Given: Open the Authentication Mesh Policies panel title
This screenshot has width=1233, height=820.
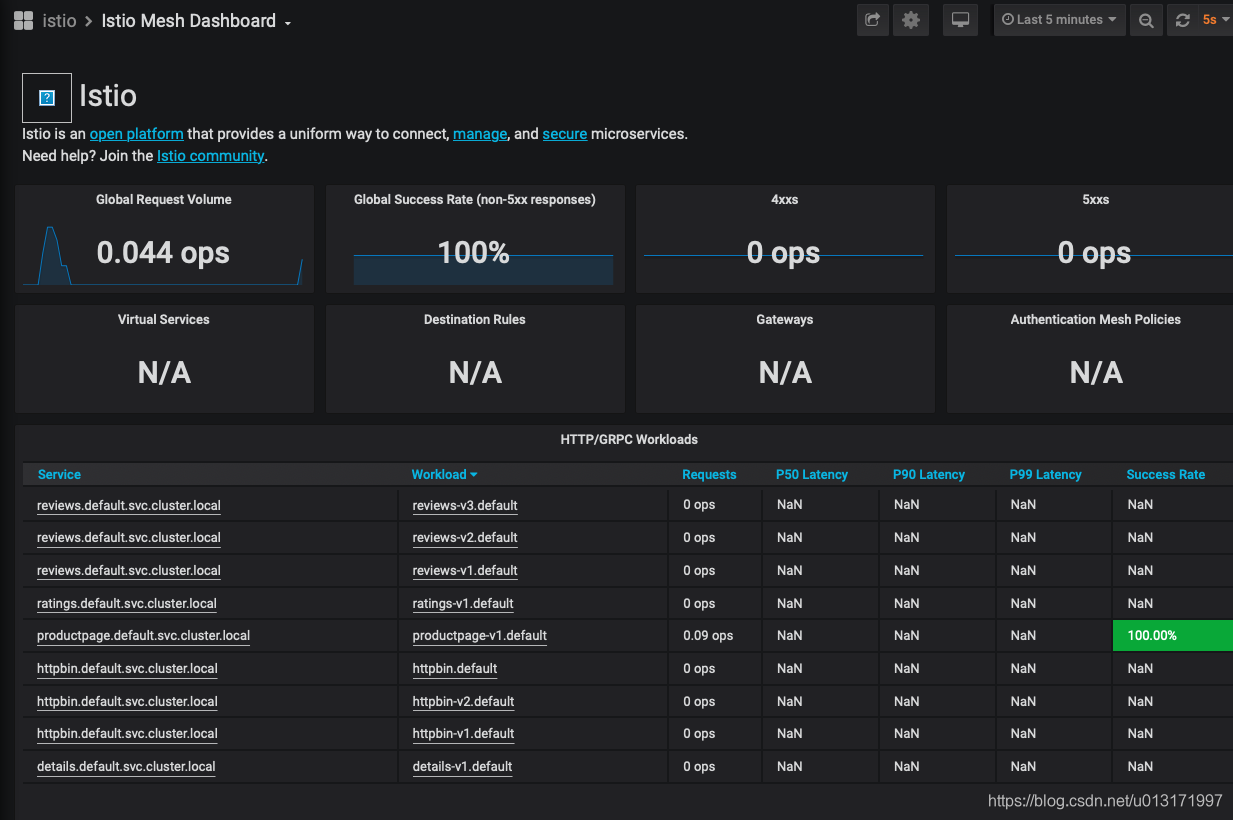Looking at the screenshot, I should (1096, 320).
